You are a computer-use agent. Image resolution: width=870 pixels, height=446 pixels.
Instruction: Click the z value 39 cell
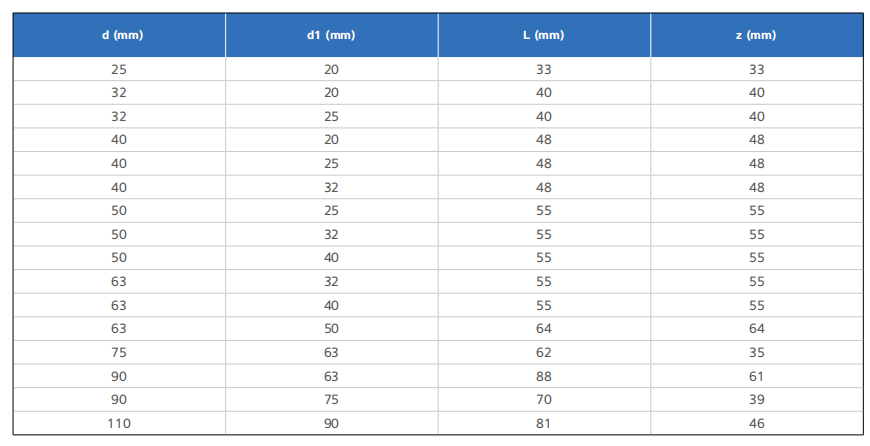tap(757, 399)
